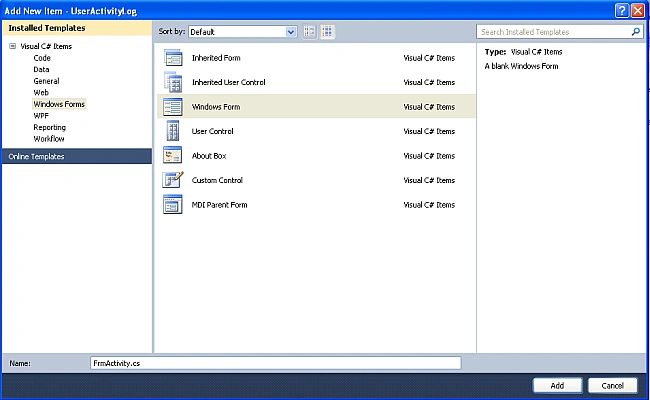The image size is (650, 400).
Task: Open the Installed Templates section
Action: tap(77, 28)
